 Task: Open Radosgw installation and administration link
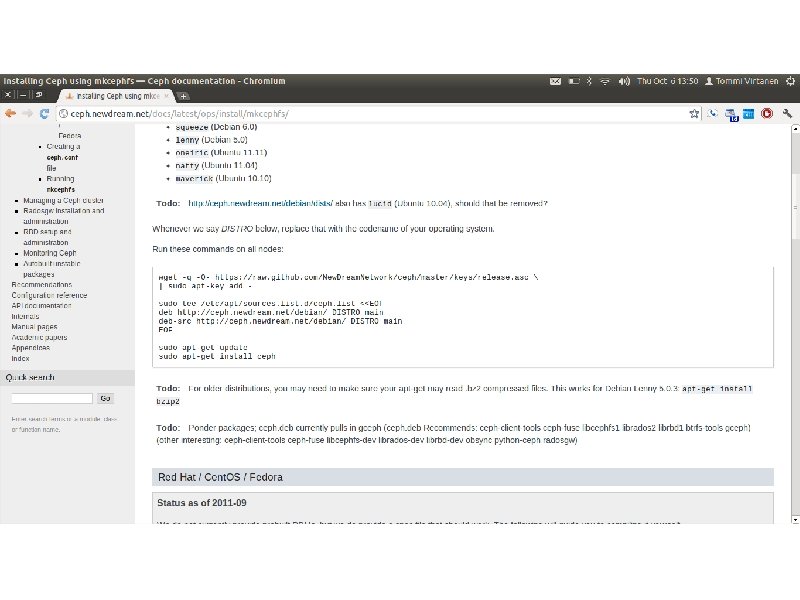click(64, 216)
